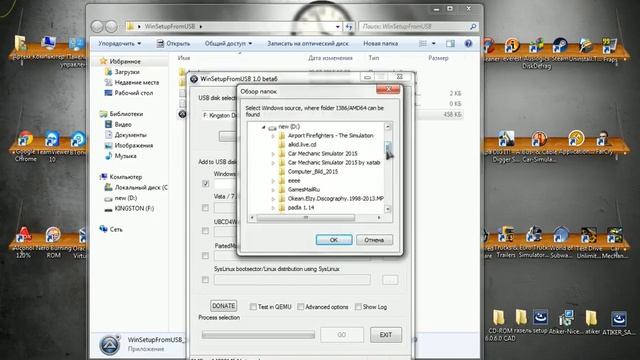Tick the Show Log checkbox
This screenshot has height=360, width=640.
[x=358, y=307]
